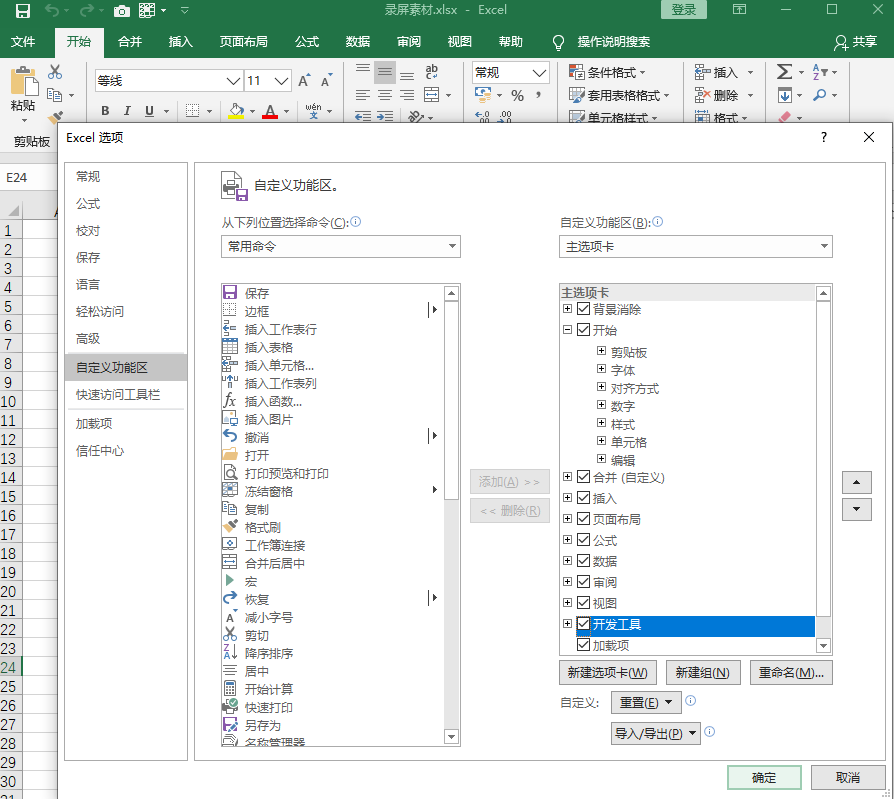This screenshot has height=799, width=894.
Task: Click the camera screenshot icon in quick access toolbar
Action: (x=121, y=11)
